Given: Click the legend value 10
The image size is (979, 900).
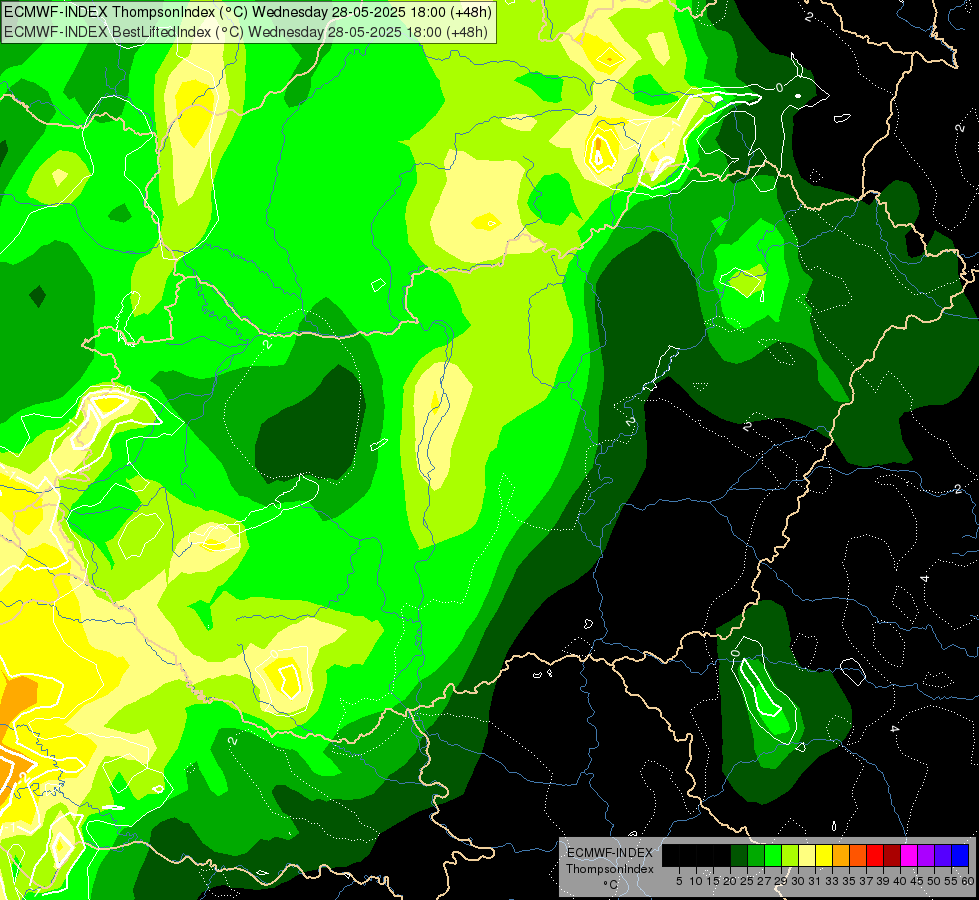Looking at the screenshot, I should (696, 881).
